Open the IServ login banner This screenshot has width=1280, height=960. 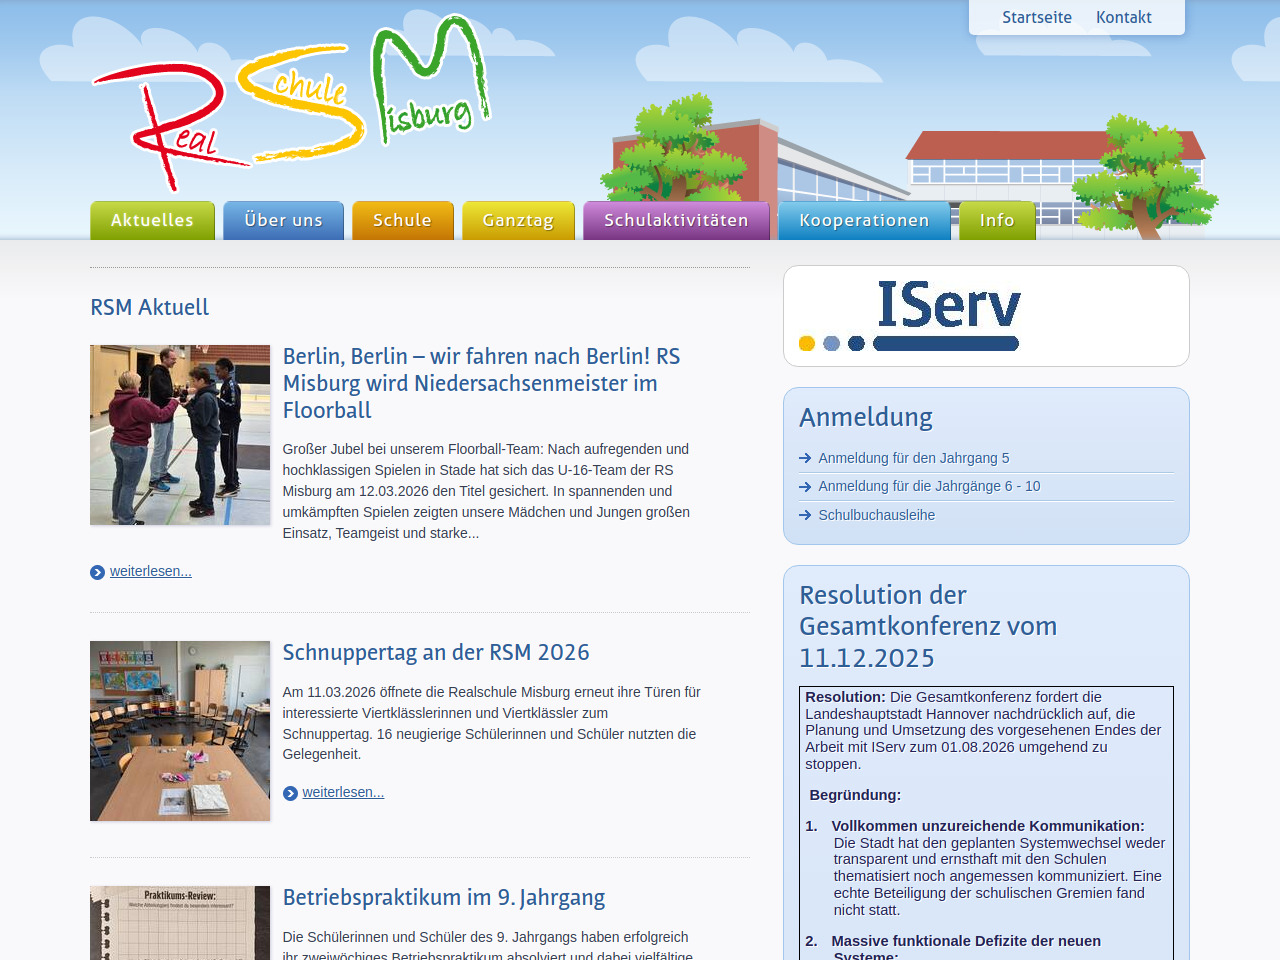coord(985,316)
